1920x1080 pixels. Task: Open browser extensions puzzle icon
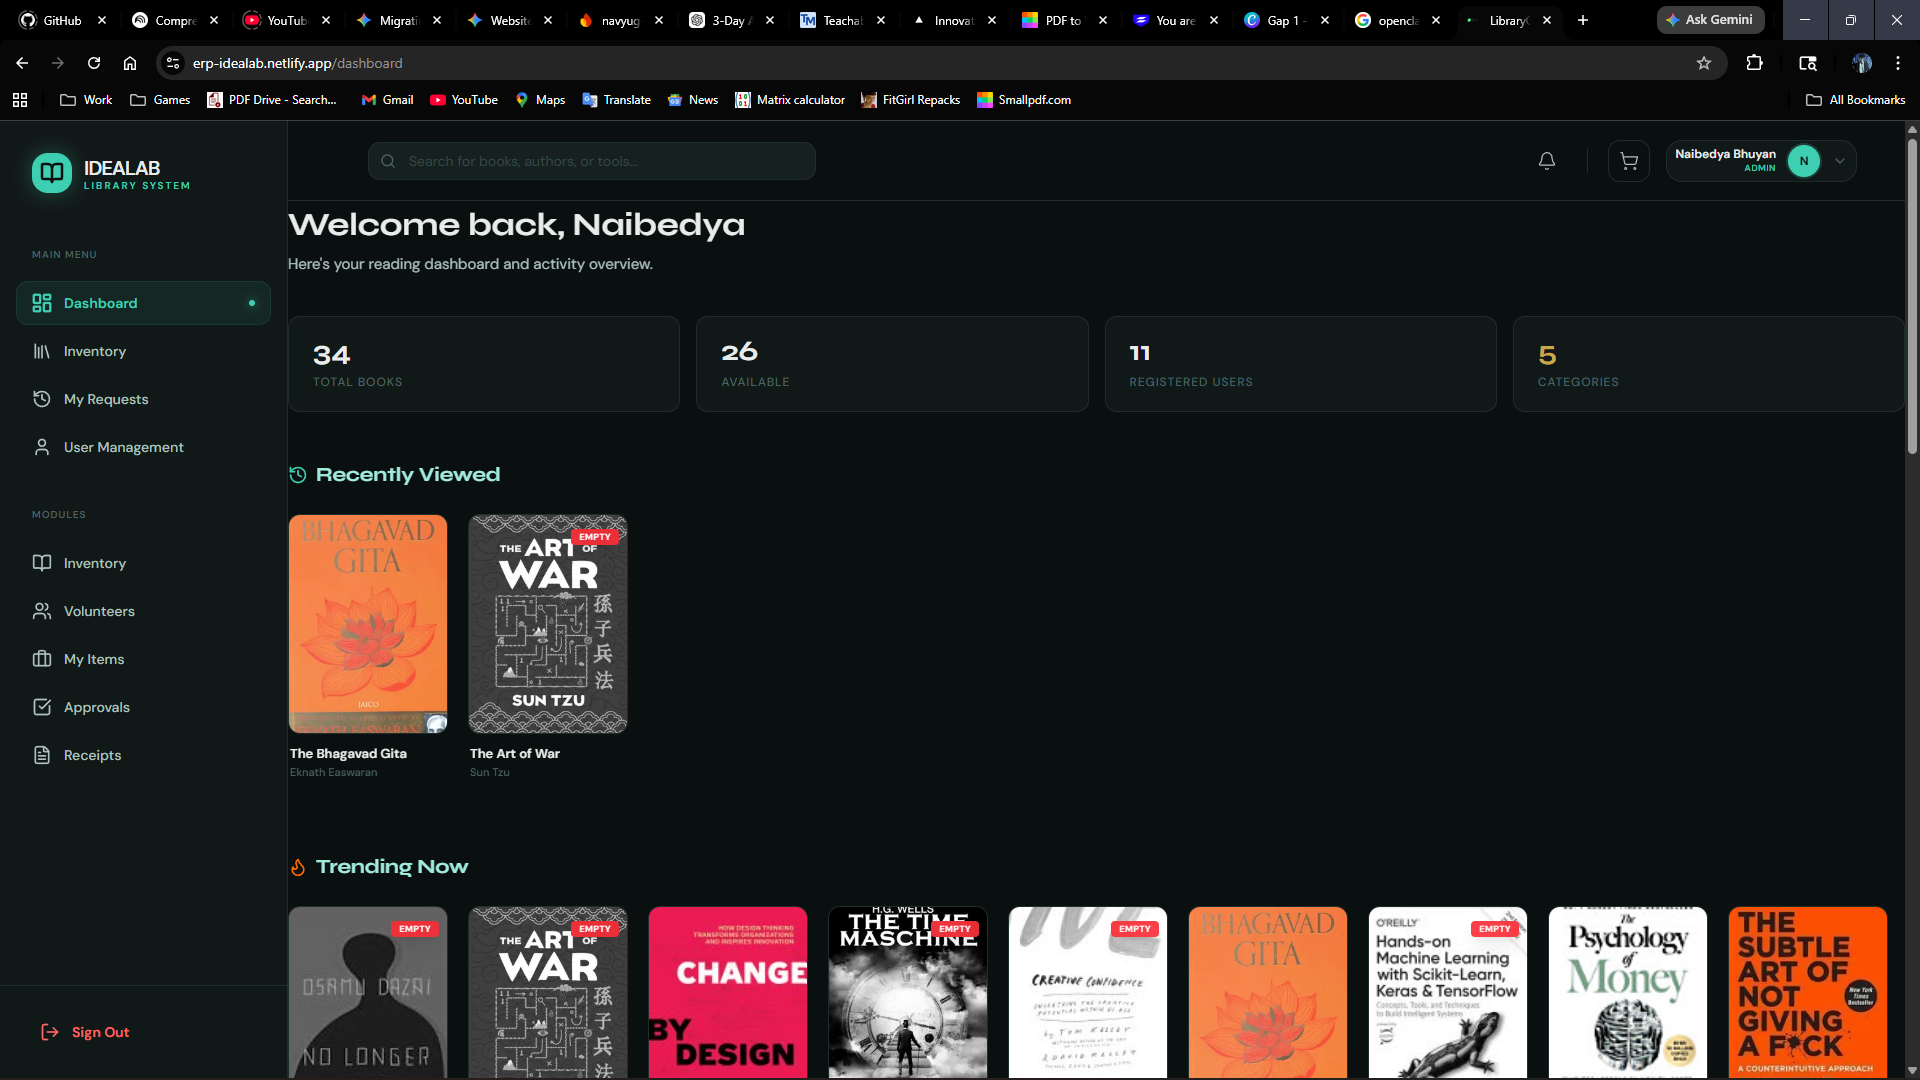click(x=1754, y=63)
